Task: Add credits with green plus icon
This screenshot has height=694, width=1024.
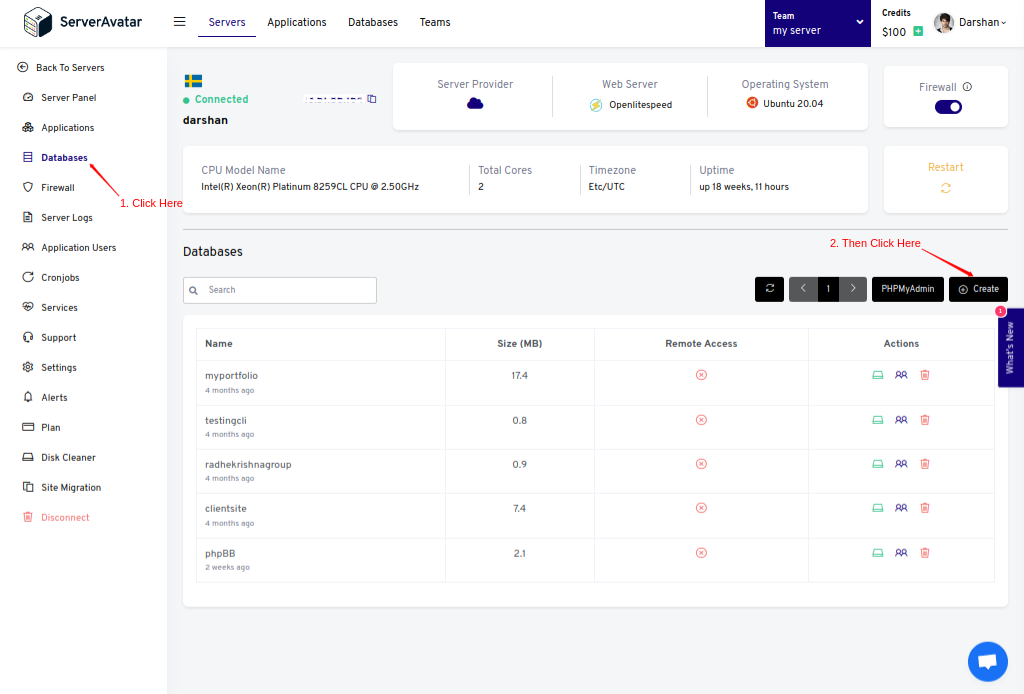Action: tap(918, 31)
